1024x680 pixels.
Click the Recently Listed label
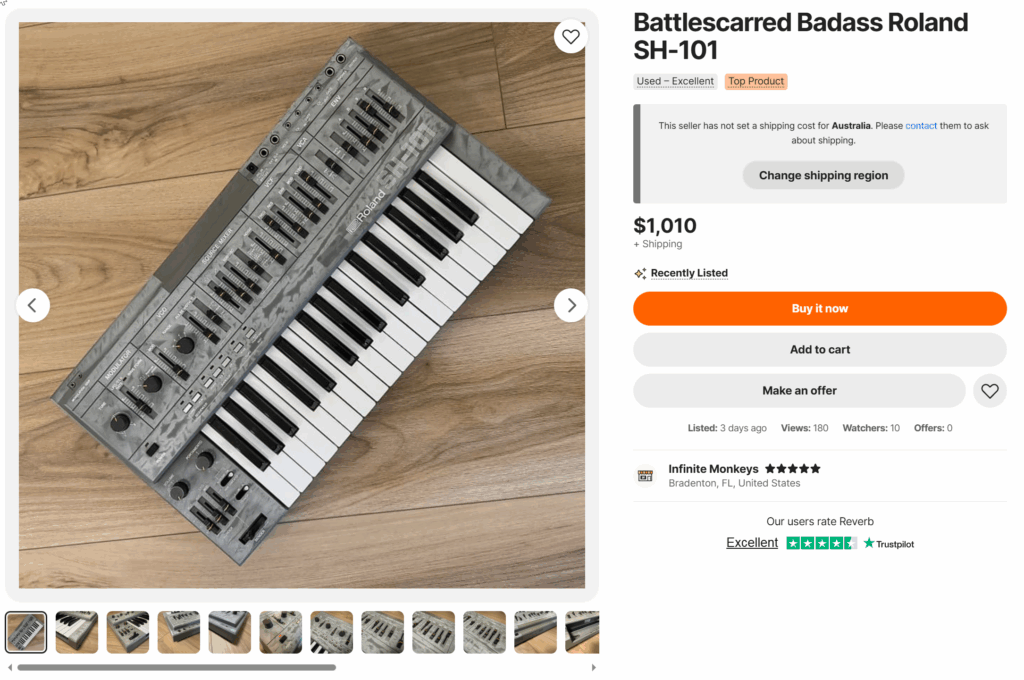tap(689, 273)
